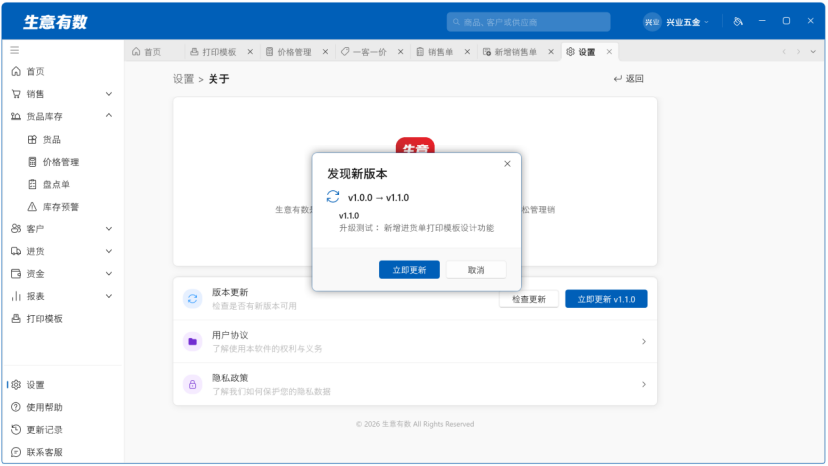Image resolution: width=828 pixels, height=466 pixels.
Task: Open 库存预警 in the sidebar
Action: tap(61, 207)
